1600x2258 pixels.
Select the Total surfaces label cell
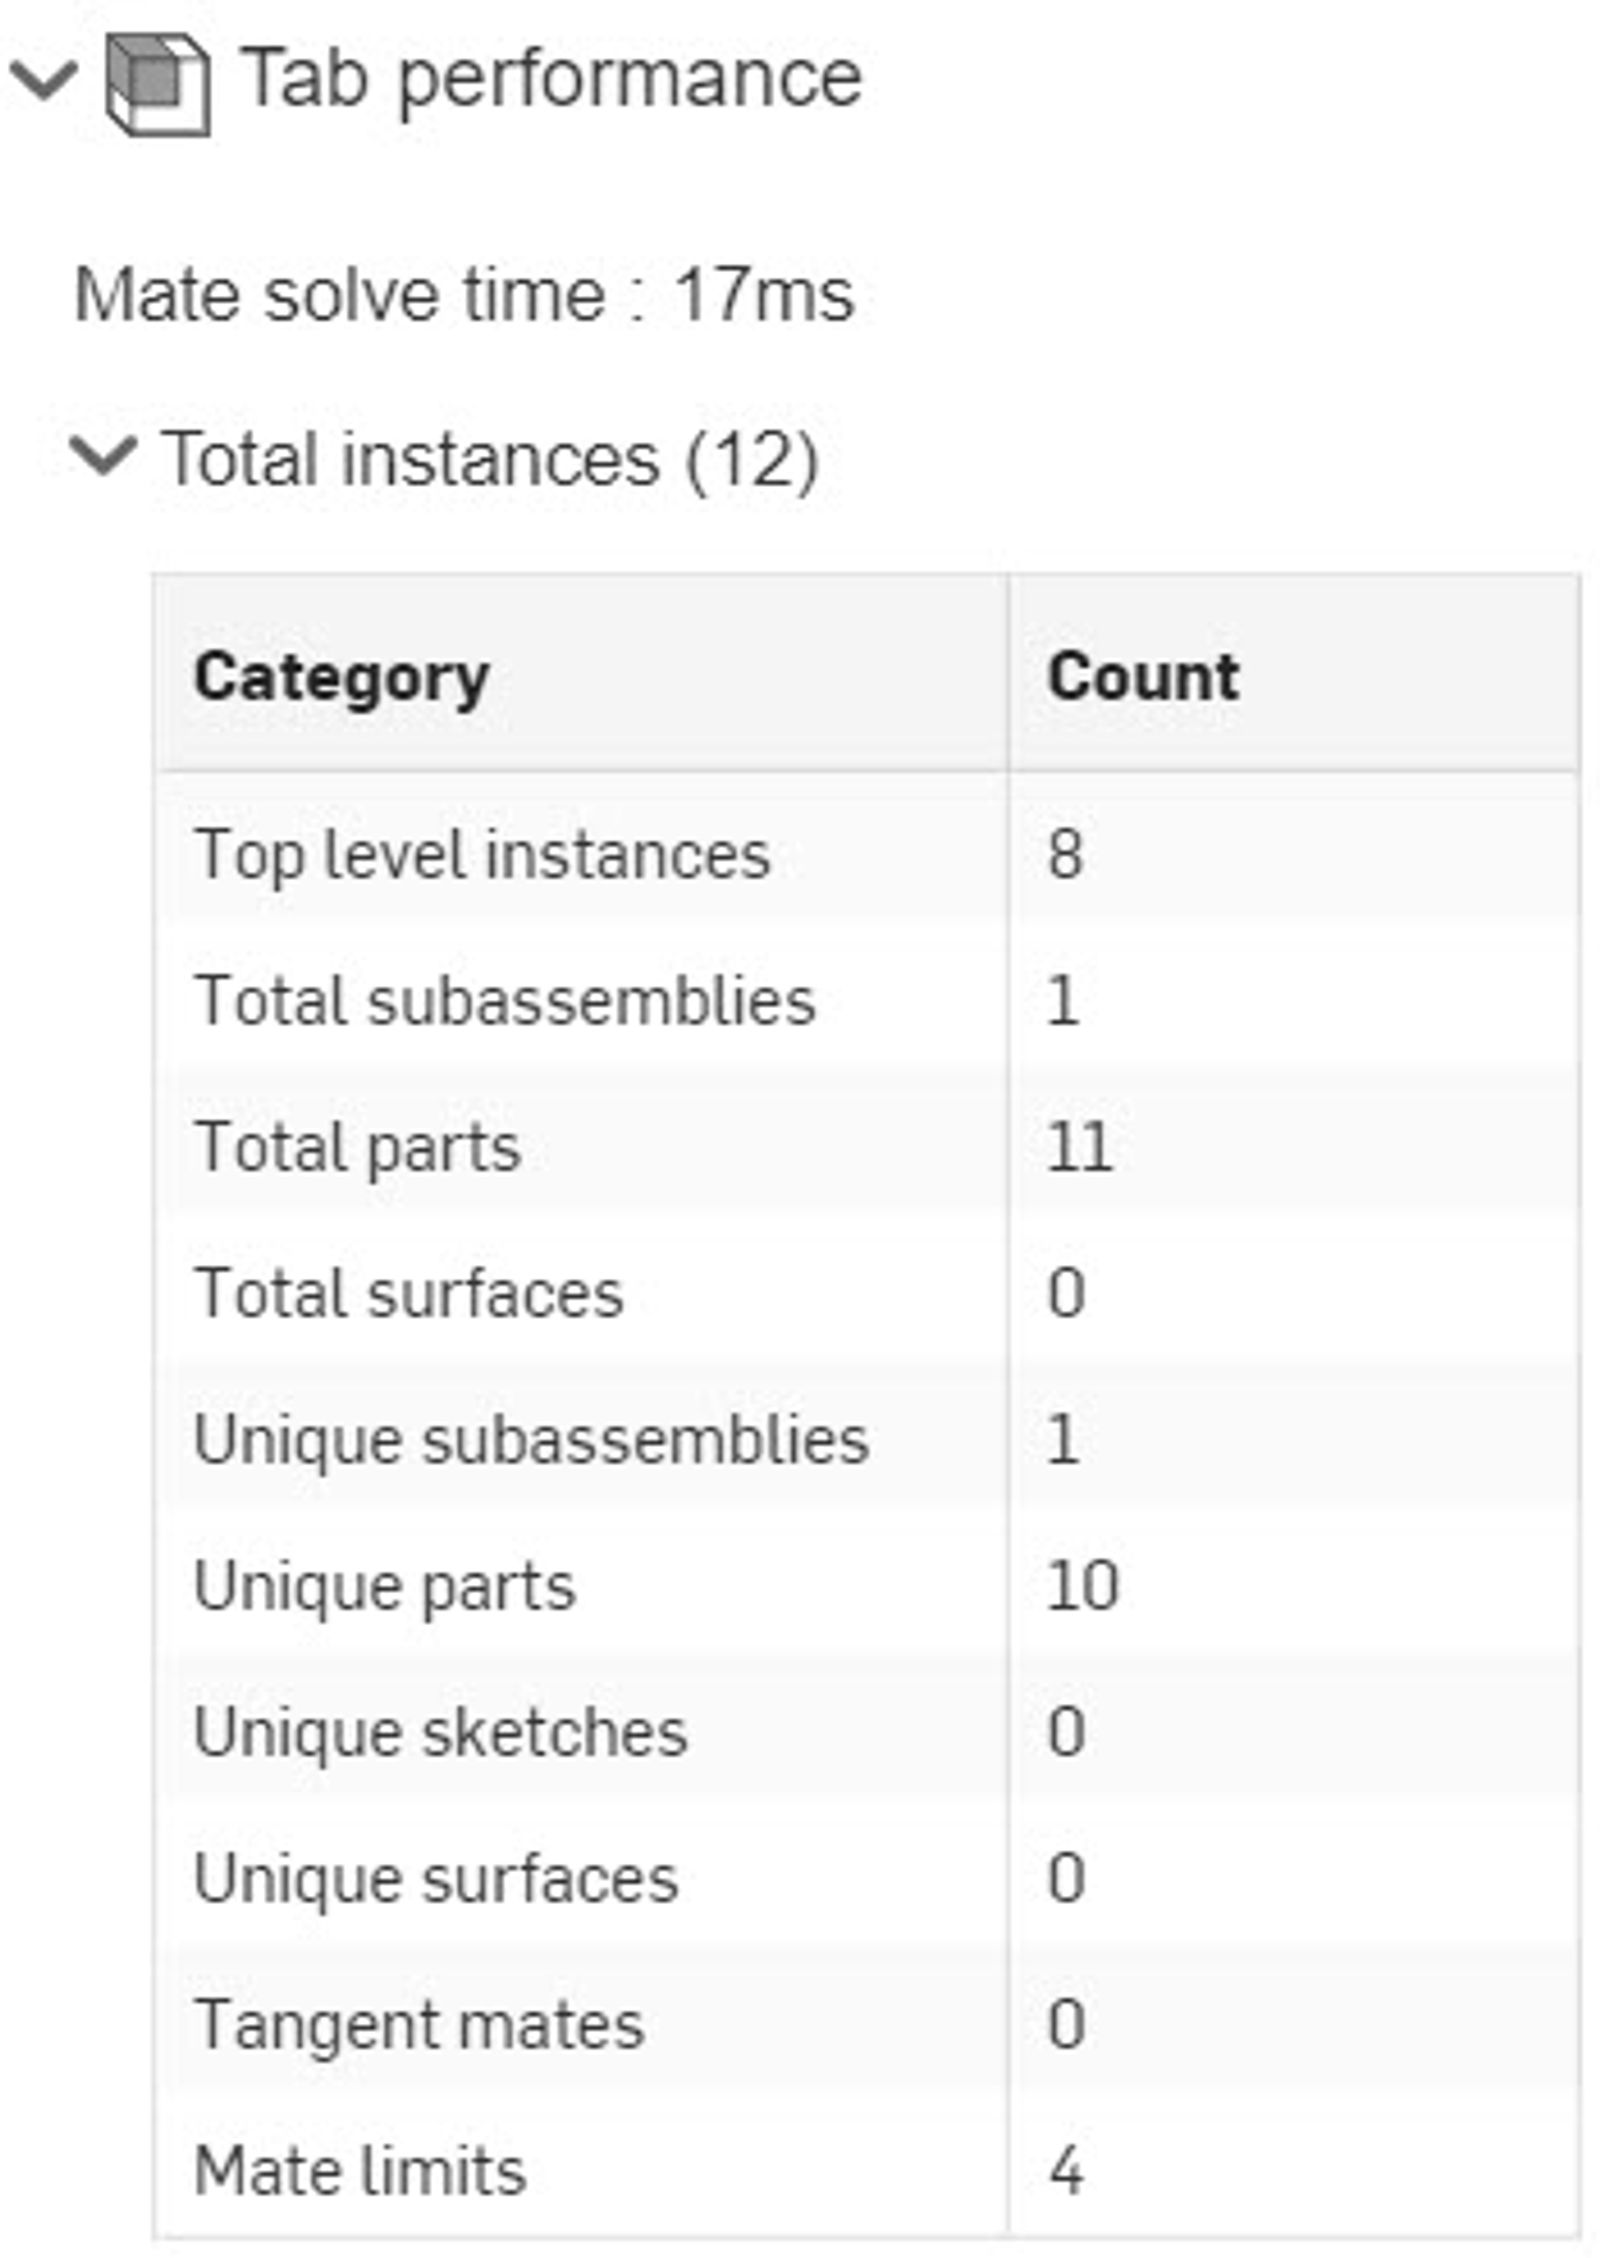(409, 1293)
